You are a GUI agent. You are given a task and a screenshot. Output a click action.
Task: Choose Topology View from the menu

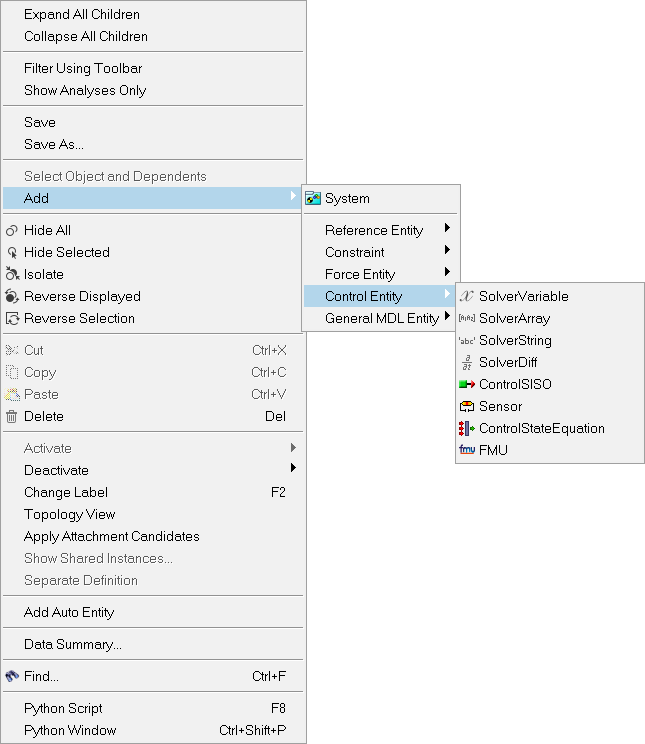click(70, 514)
